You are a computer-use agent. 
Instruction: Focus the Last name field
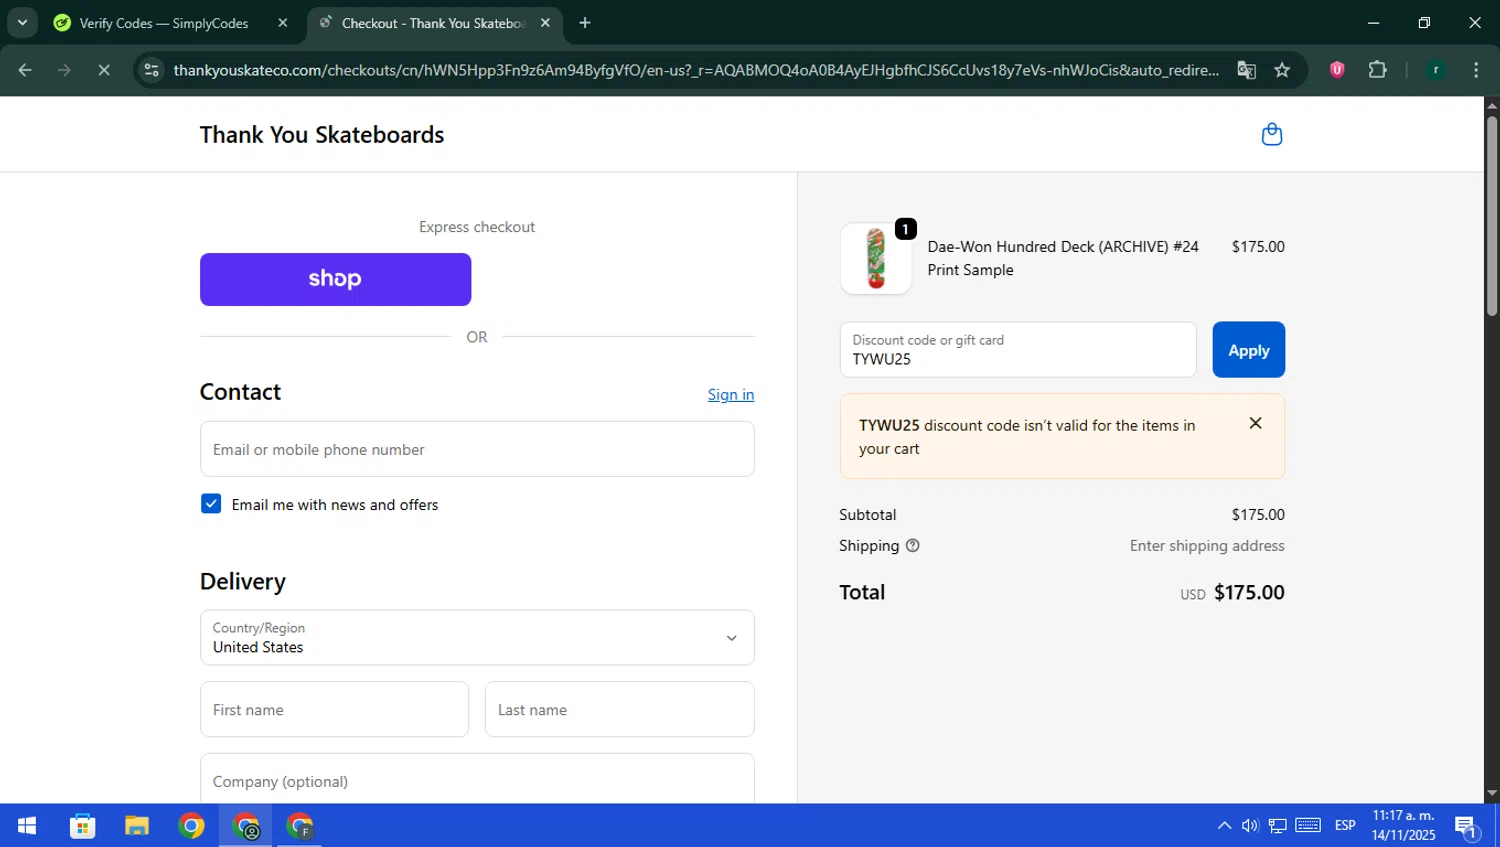click(x=620, y=710)
